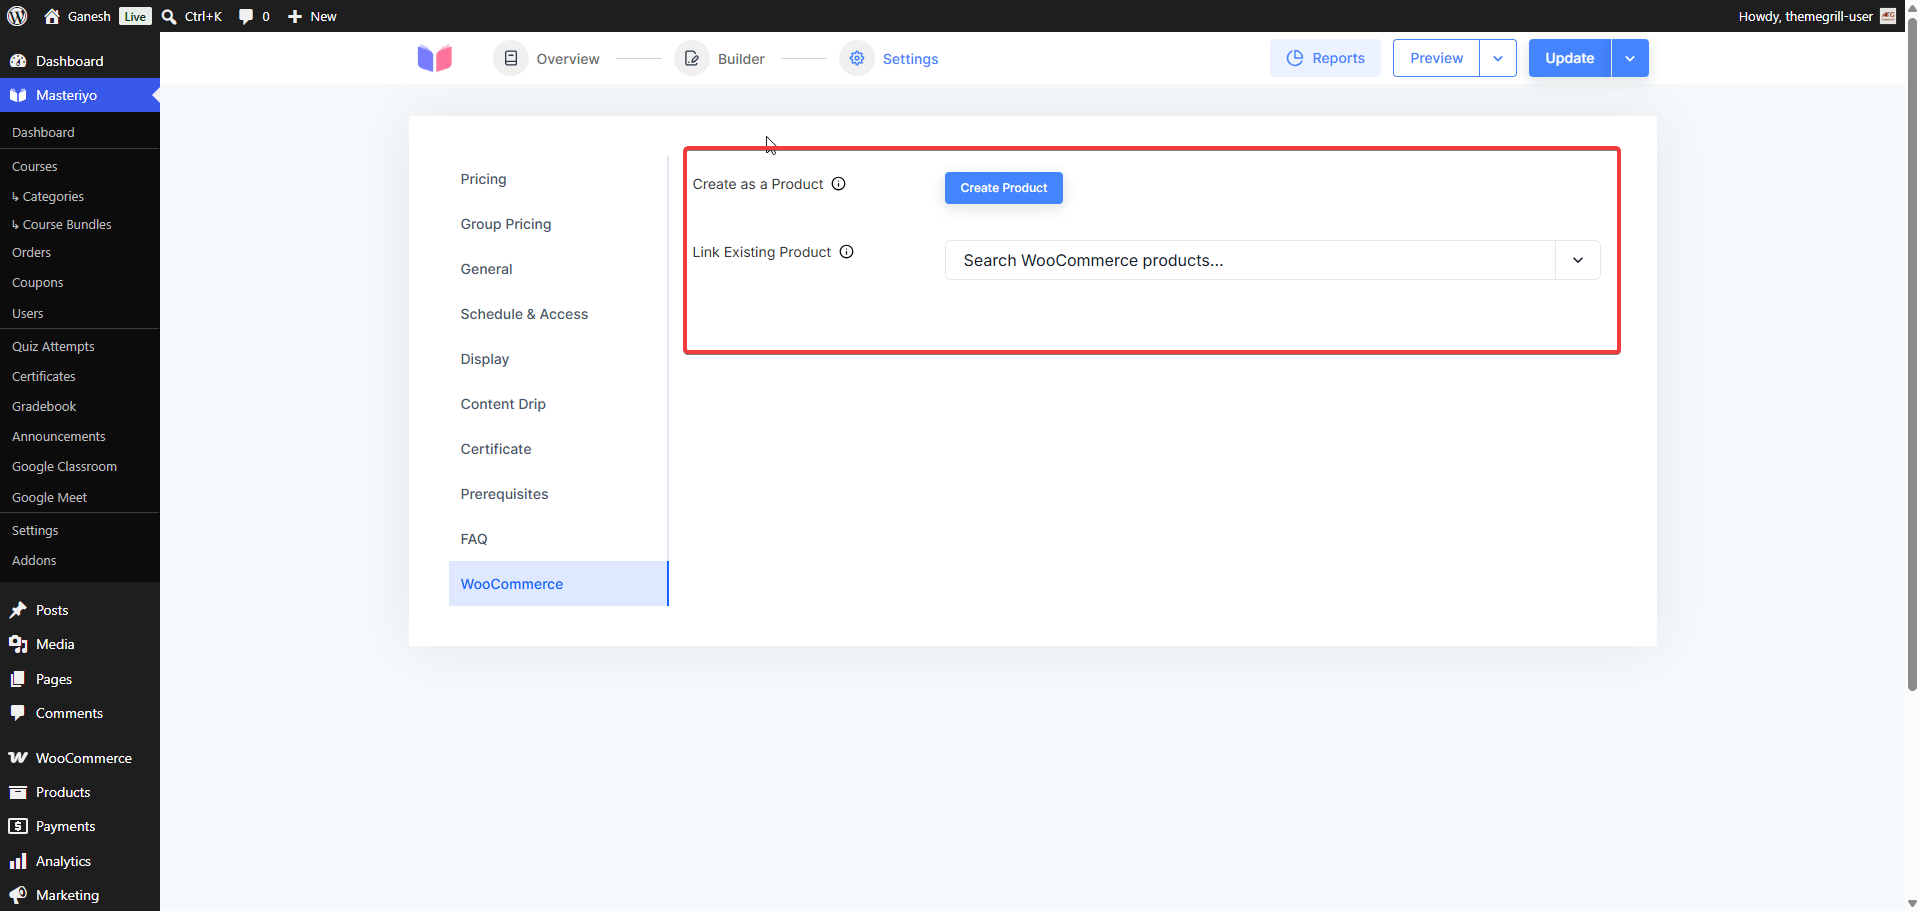Image resolution: width=1920 pixels, height=911 pixels.
Task: Click the Masteriyo logo in the header
Action: coord(435,58)
